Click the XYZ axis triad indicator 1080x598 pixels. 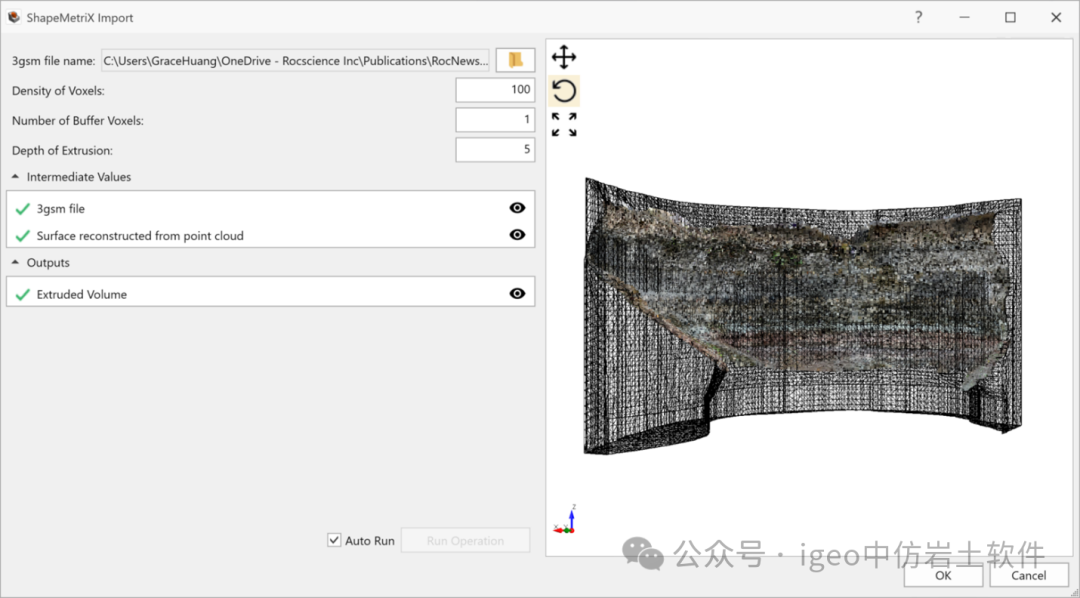coord(566,520)
